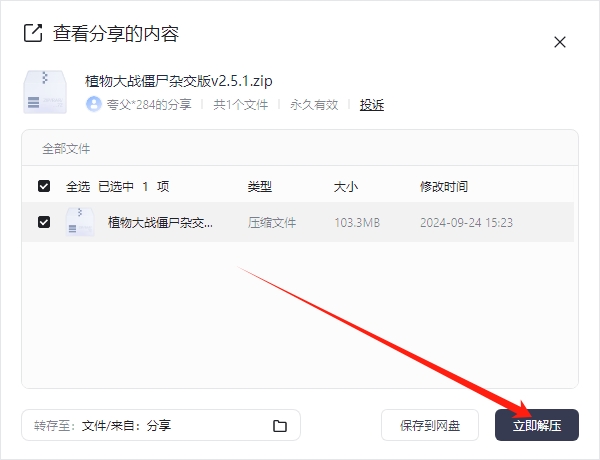Click the 转存至 destination path field
Image resolution: width=600 pixels, height=460 pixels.
tap(150, 426)
